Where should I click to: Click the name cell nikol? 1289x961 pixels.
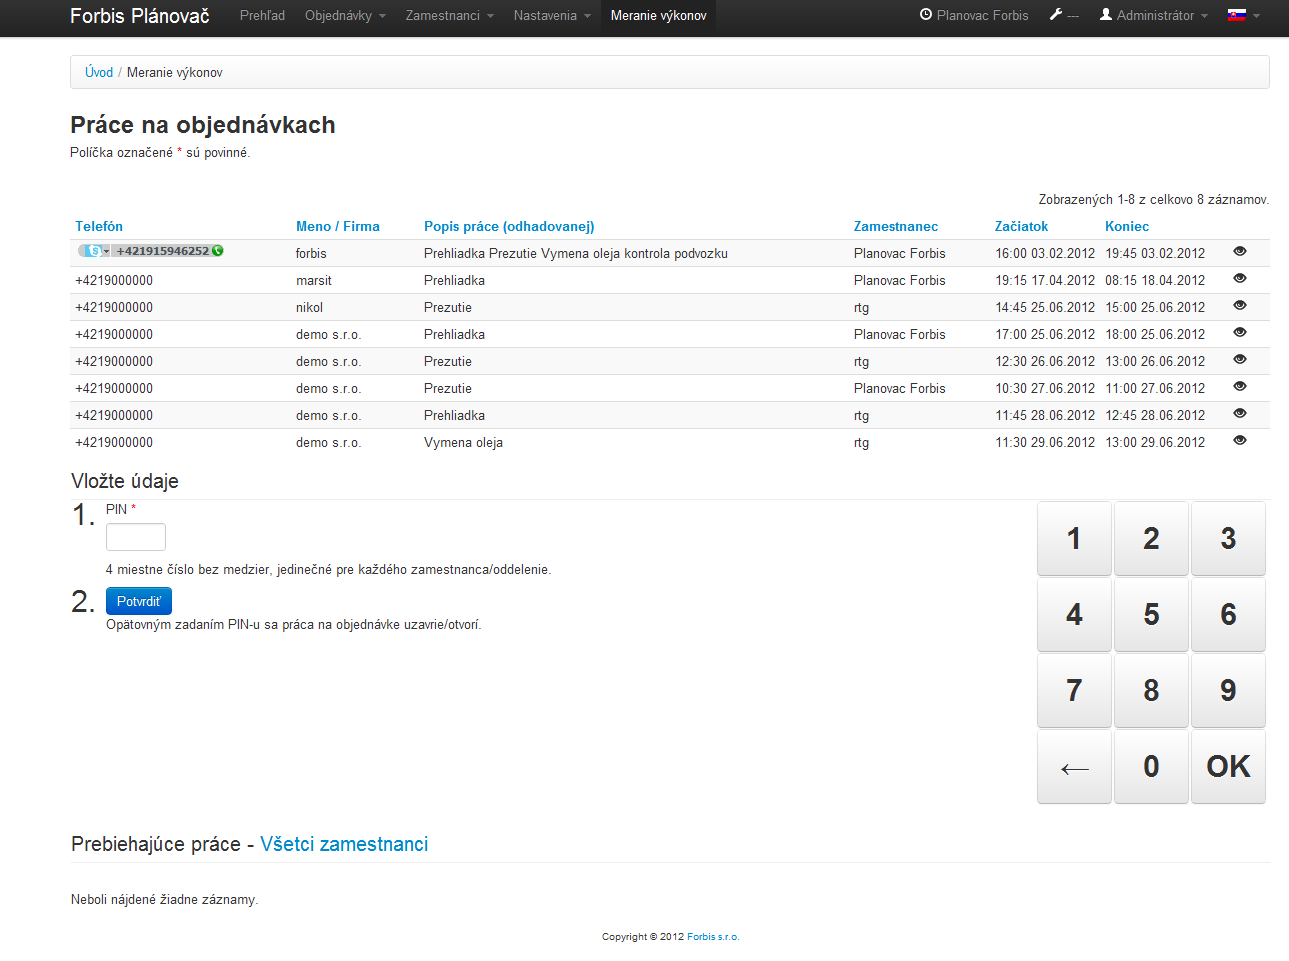coord(310,307)
